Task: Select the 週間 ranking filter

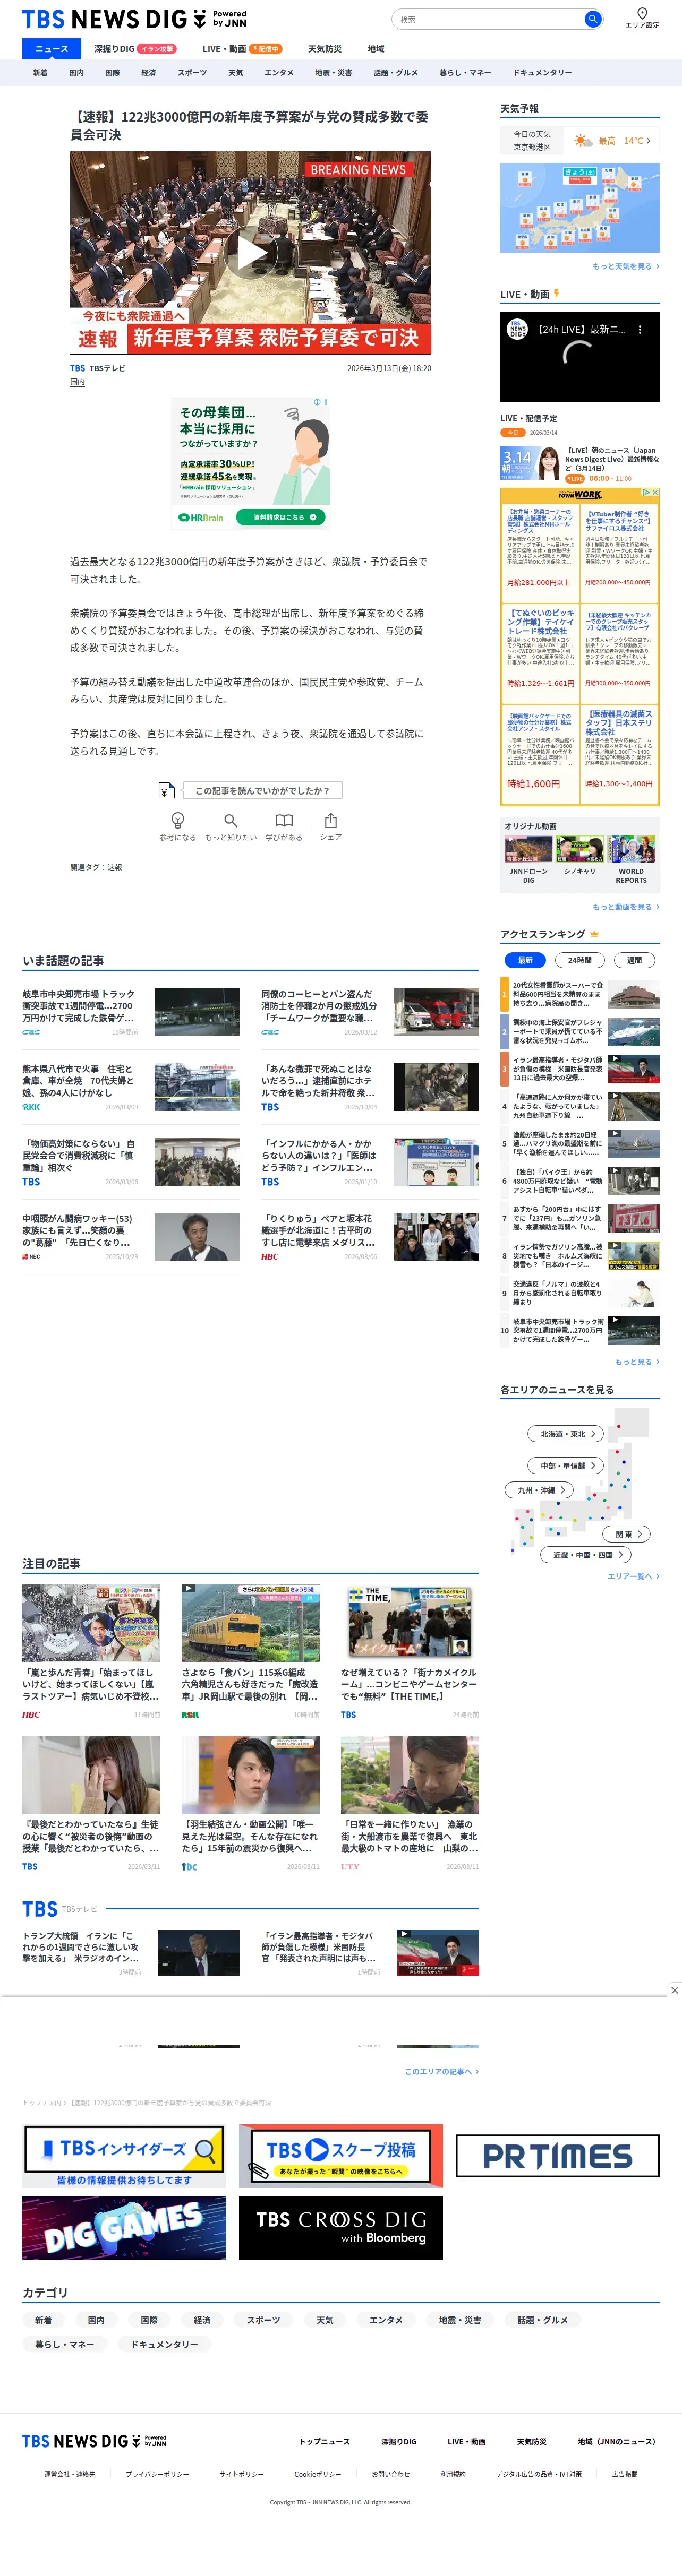Action: [634, 959]
